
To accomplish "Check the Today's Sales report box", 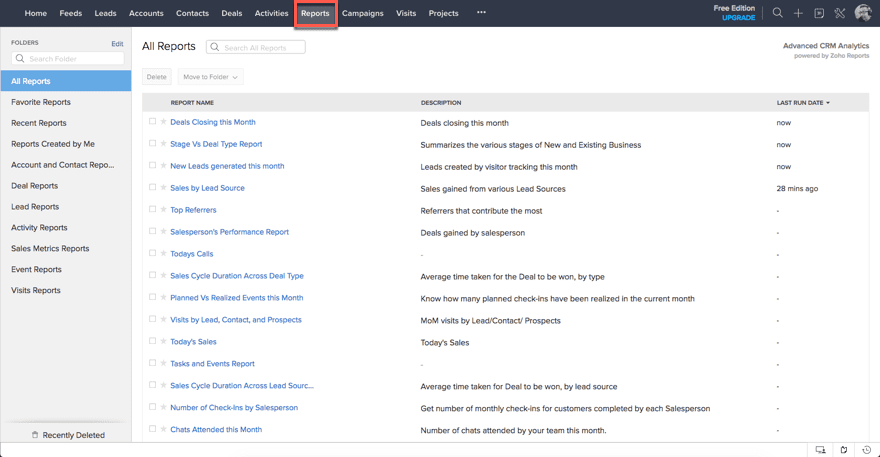I will click(153, 342).
